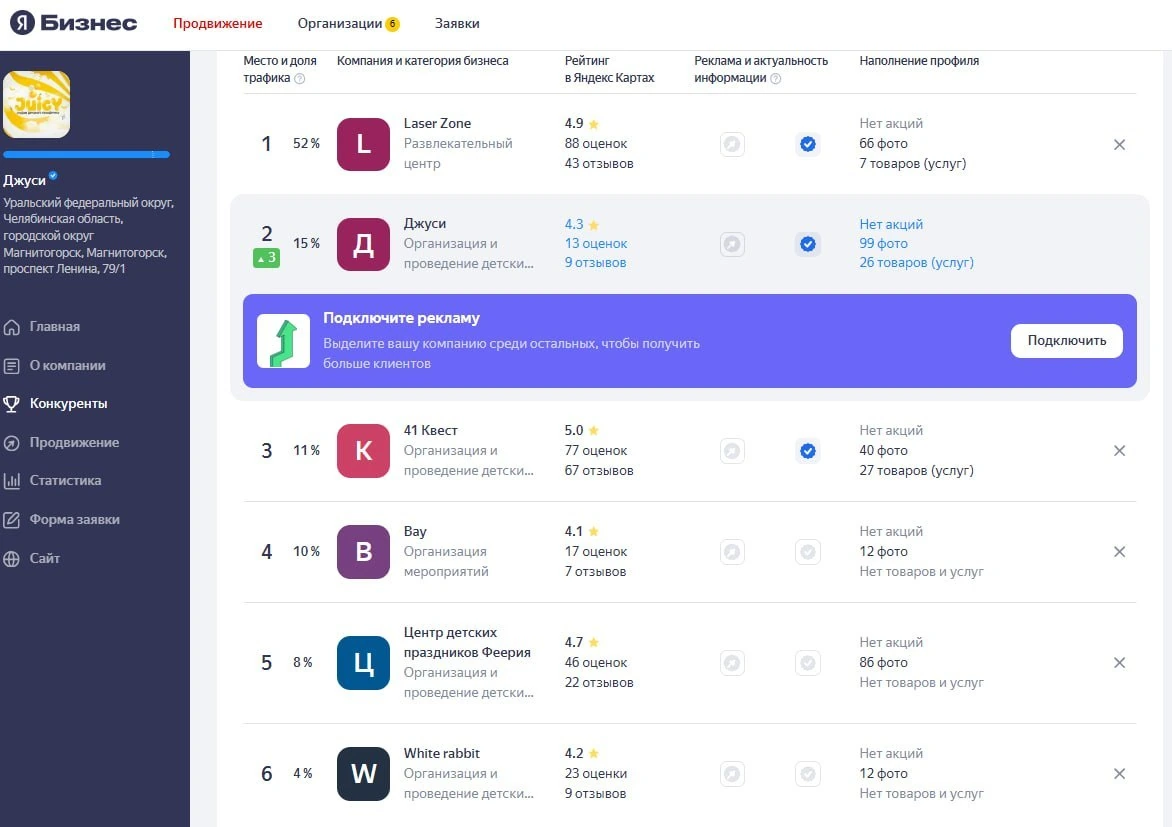Click the help icon next to Реклама и актуальность информации
The height and width of the screenshot is (827, 1172).
(776, 79)
